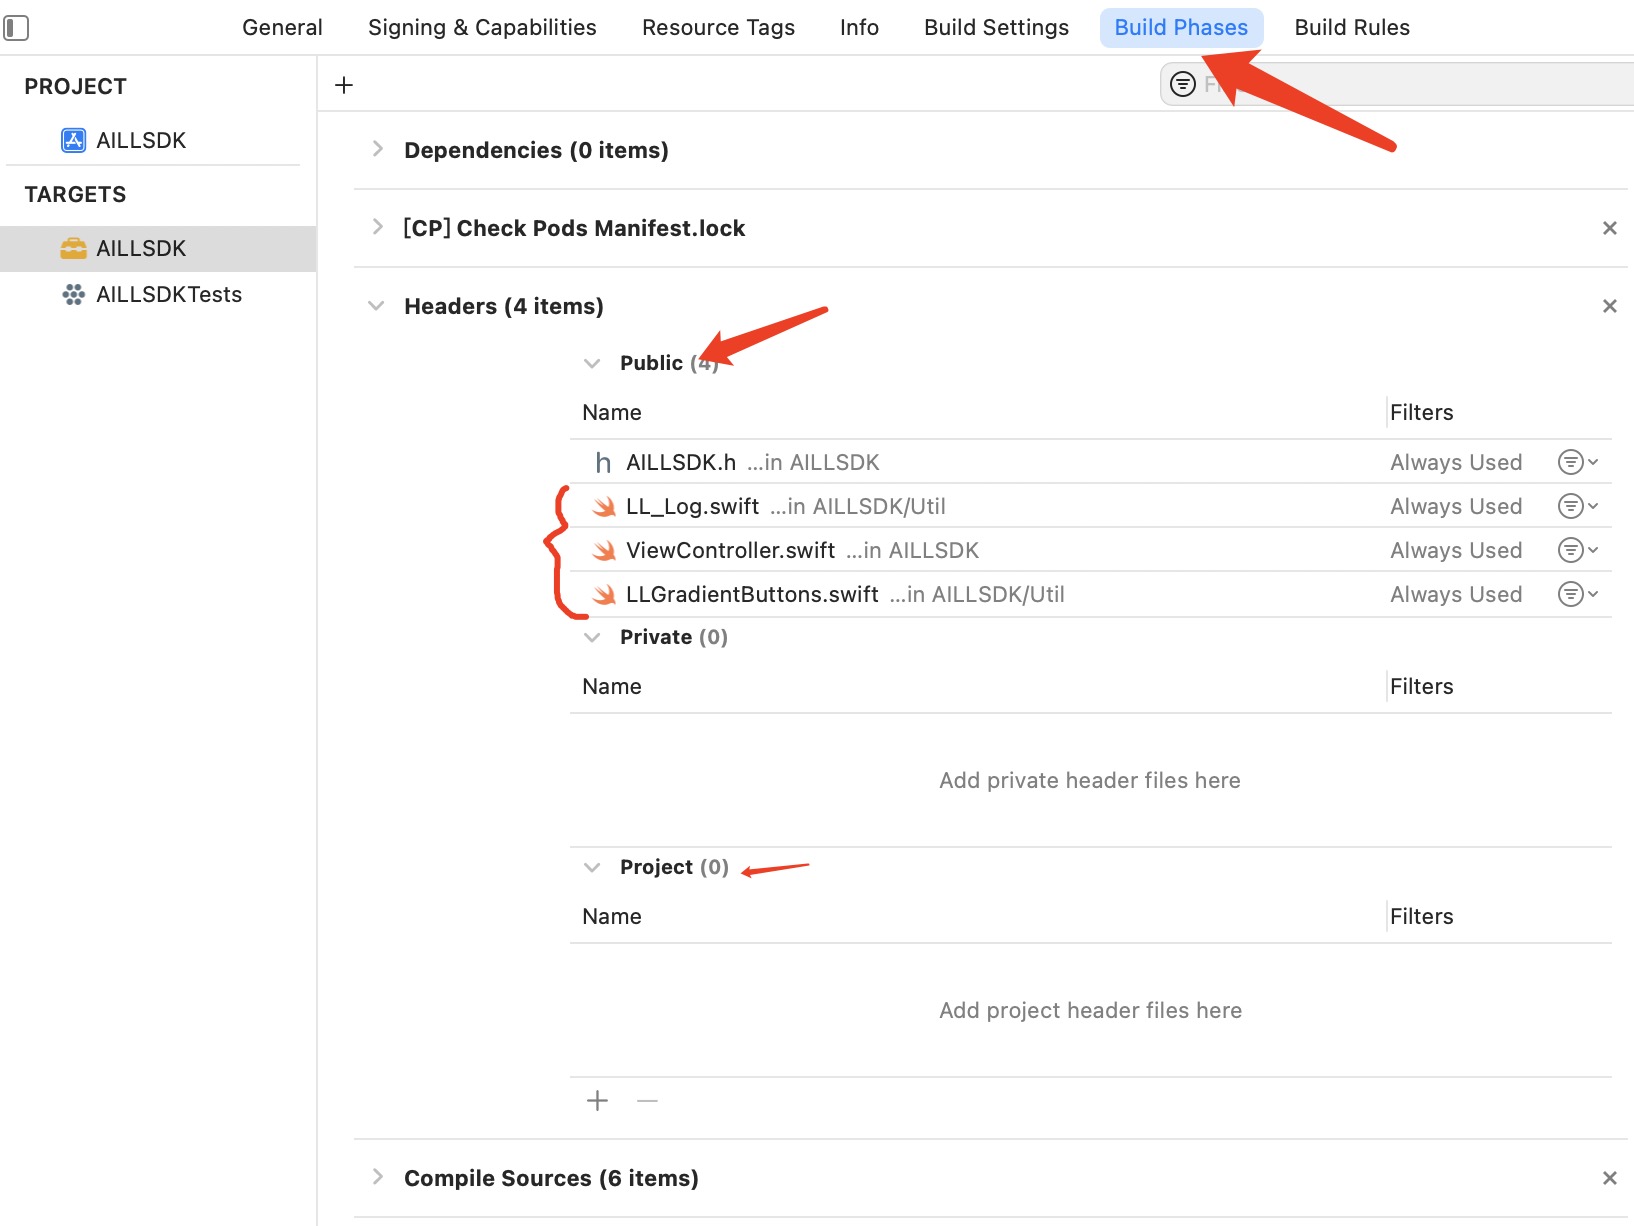Select AILLSDK.h file name
1634x1226 pixels.
681,462
